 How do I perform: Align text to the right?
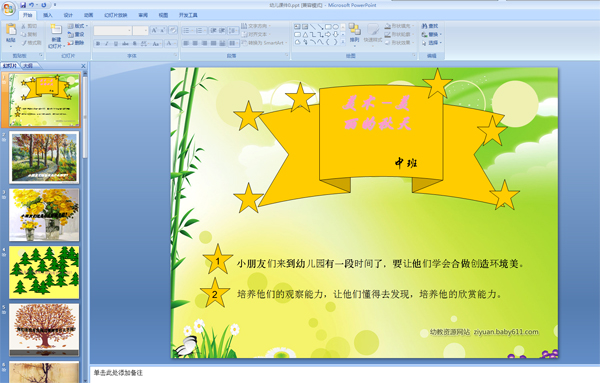point(204,43)
